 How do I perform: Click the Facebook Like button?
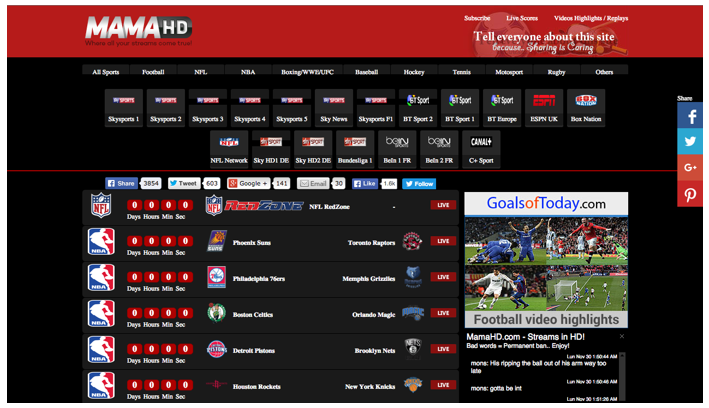point(365,183)
